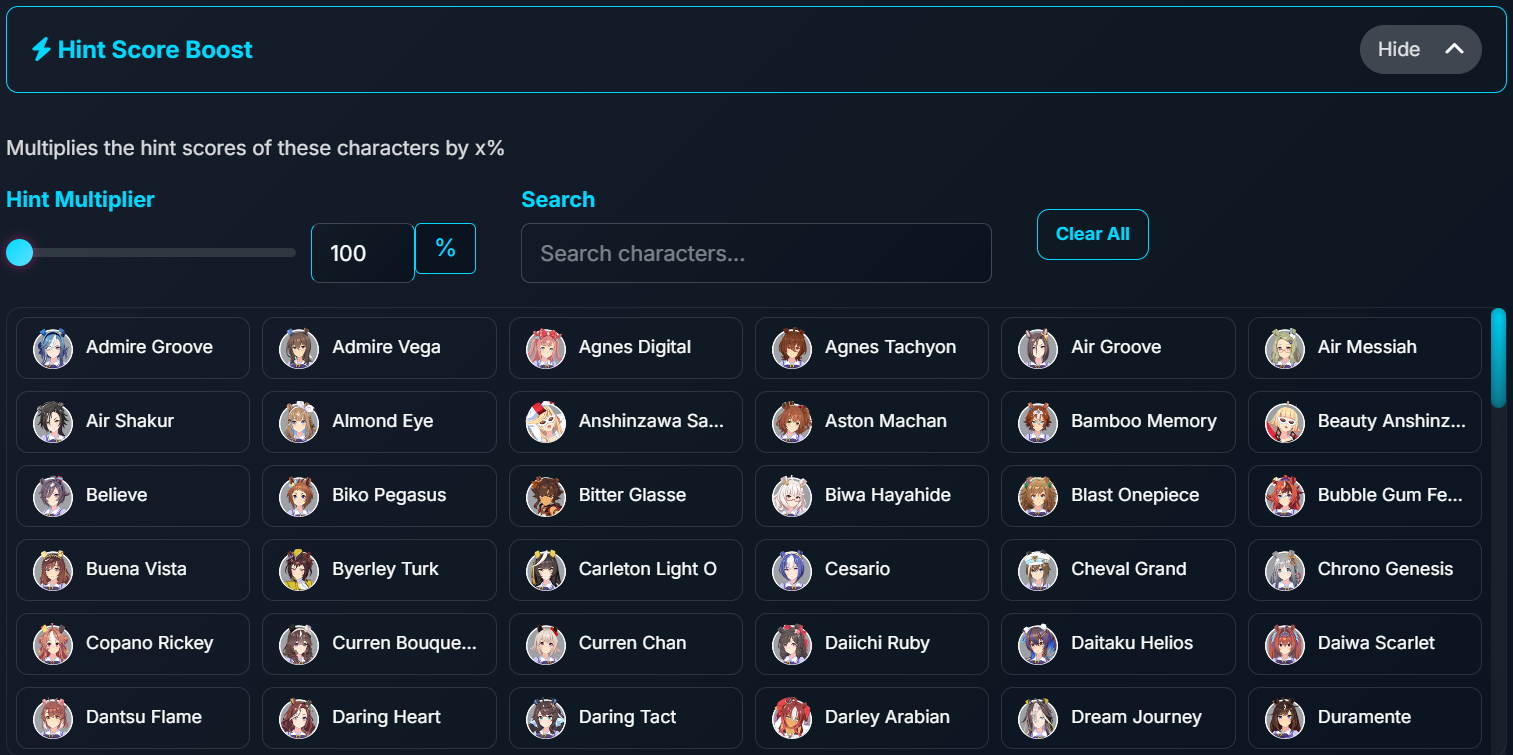Click Byerley Turk's avatar icon
This screenshot has height=755, width=1513.
click(x=299, y=570)
